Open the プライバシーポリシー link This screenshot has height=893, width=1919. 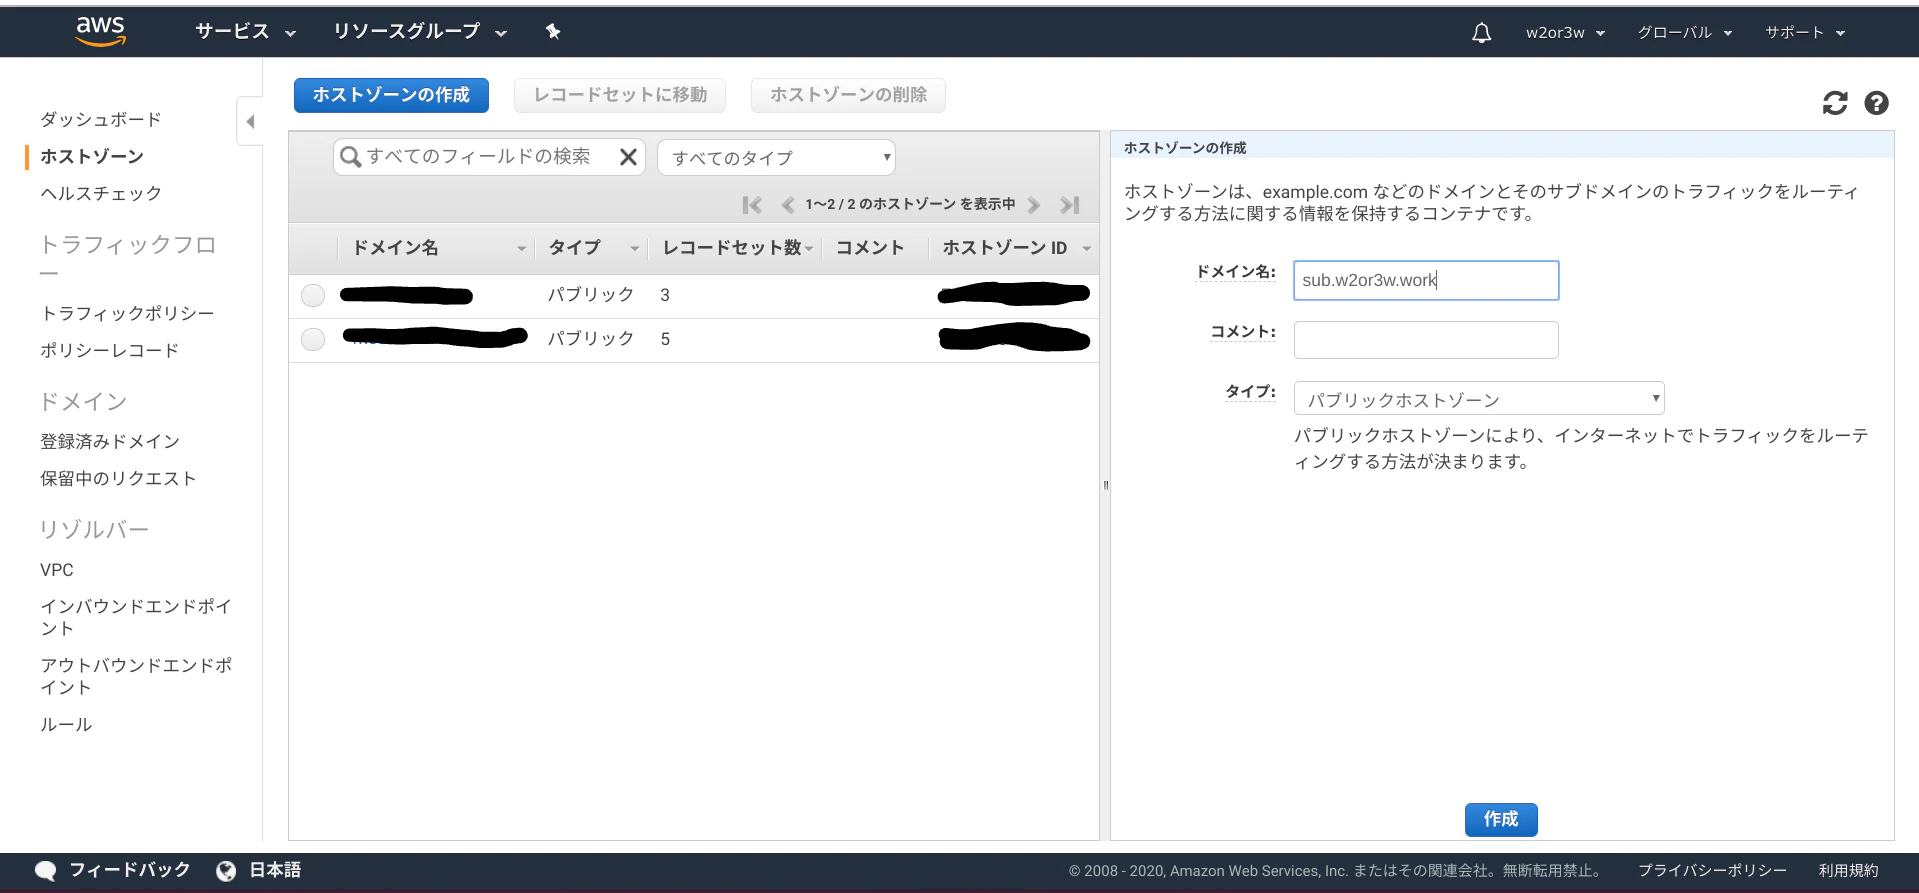(1712, 871)
